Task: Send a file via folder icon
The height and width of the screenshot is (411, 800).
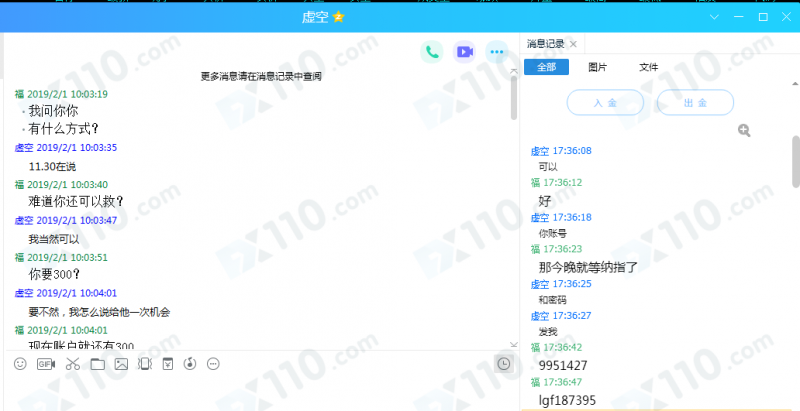Action: tap(97, 364)
